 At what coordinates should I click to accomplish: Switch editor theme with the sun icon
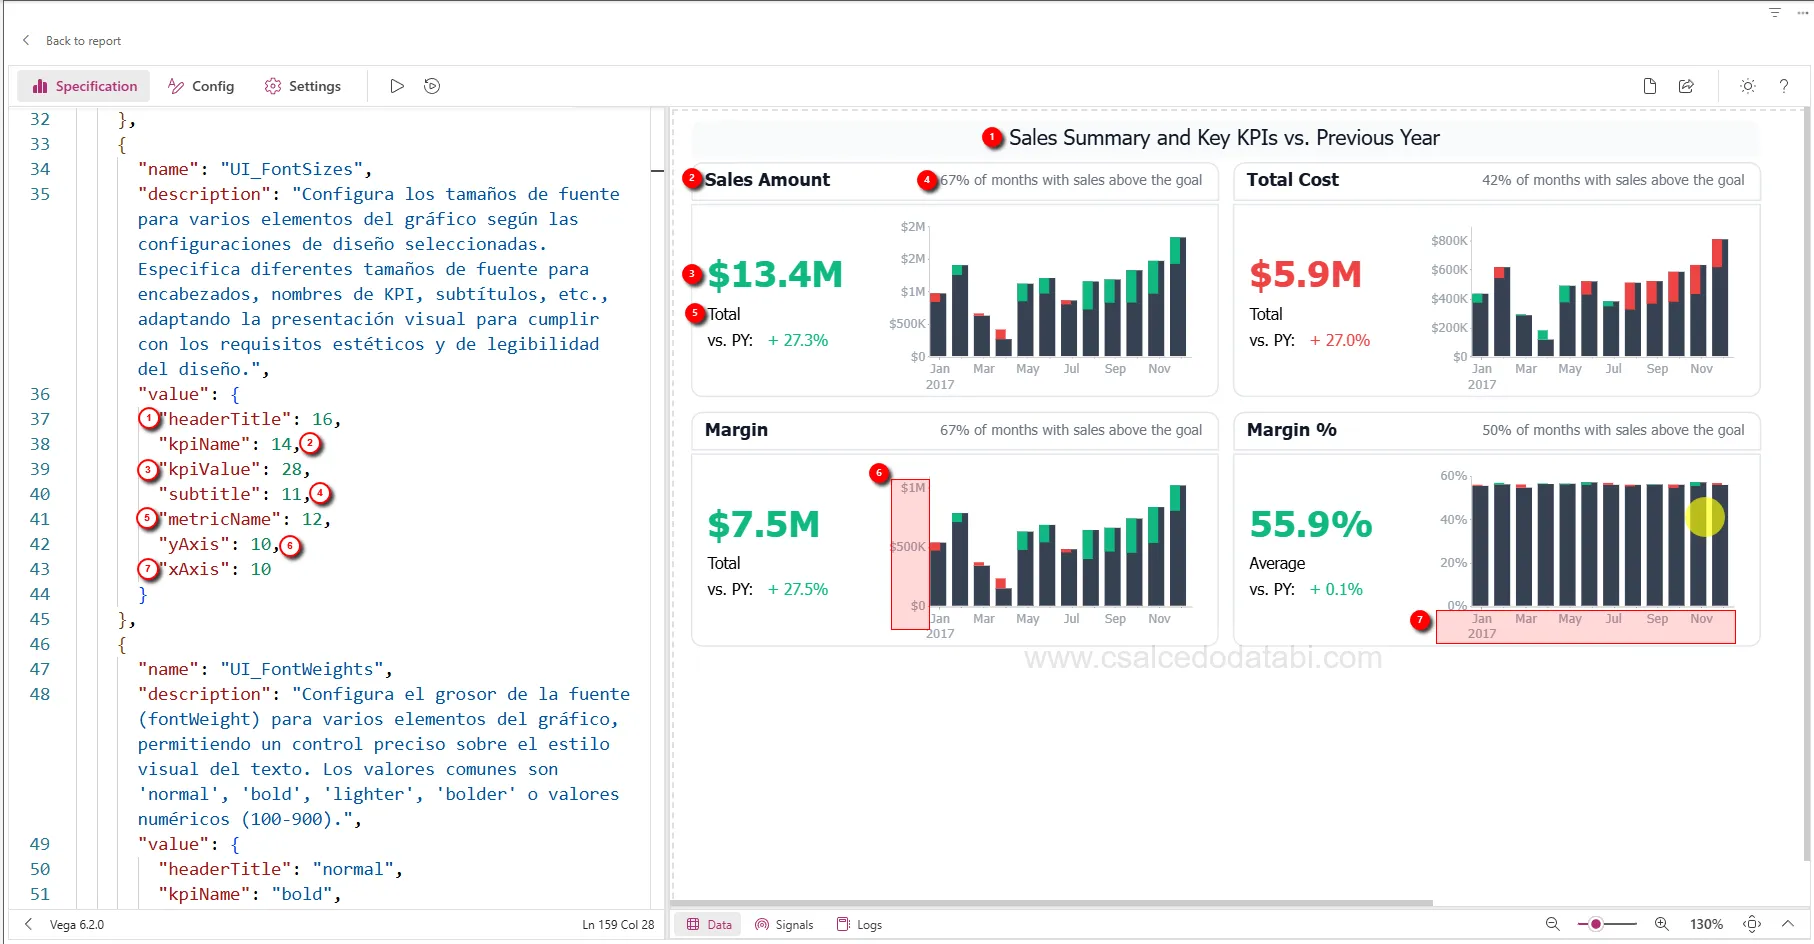pyautogui.click(x=1748, y=86)
